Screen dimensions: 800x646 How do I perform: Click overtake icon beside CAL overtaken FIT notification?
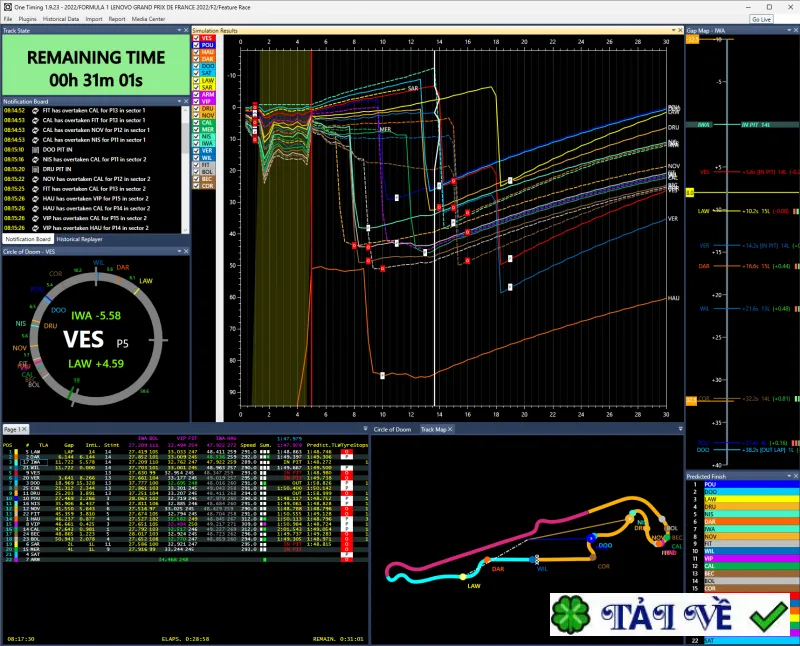pyautogui.click(x=35, y=120)
